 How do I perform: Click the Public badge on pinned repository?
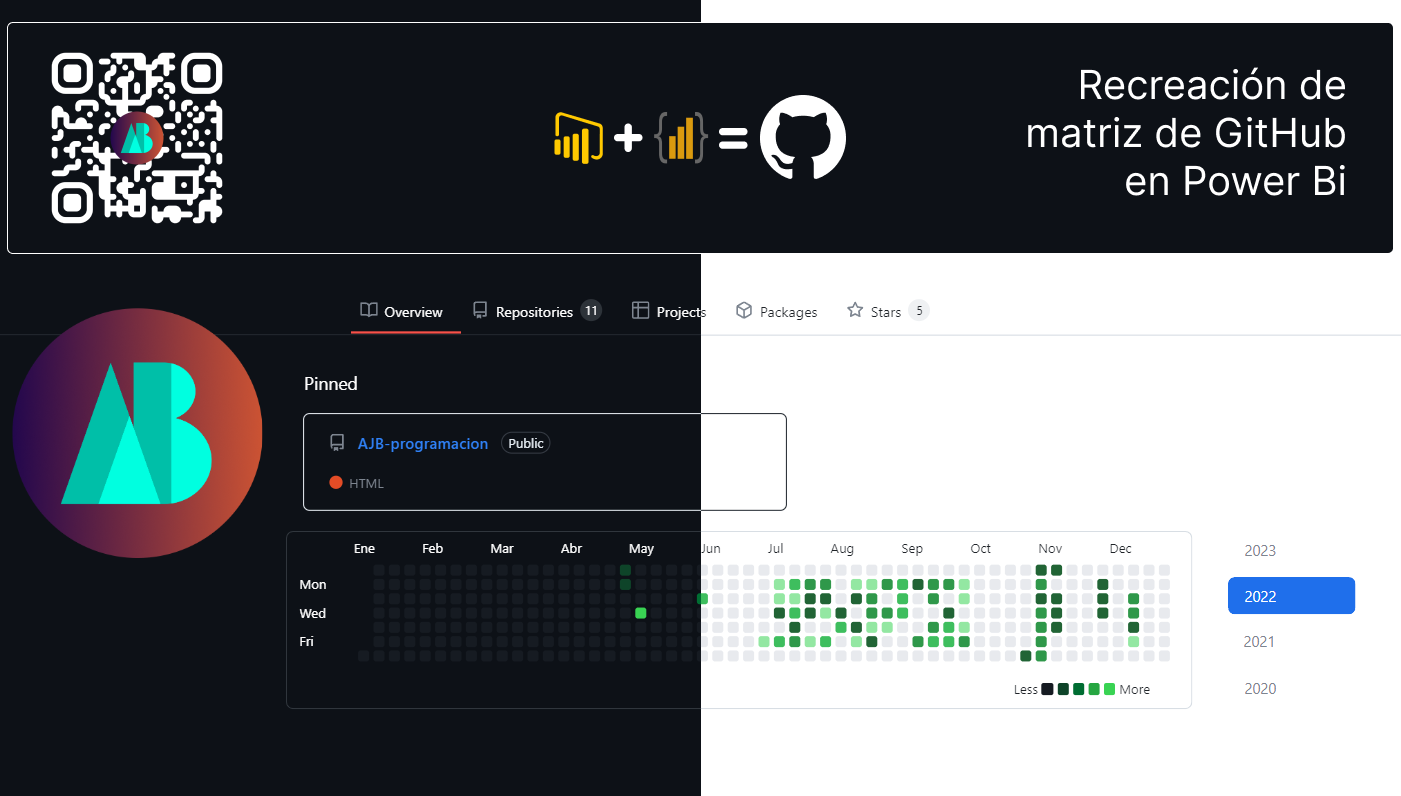pyautogui.click(x=525, y=443)
